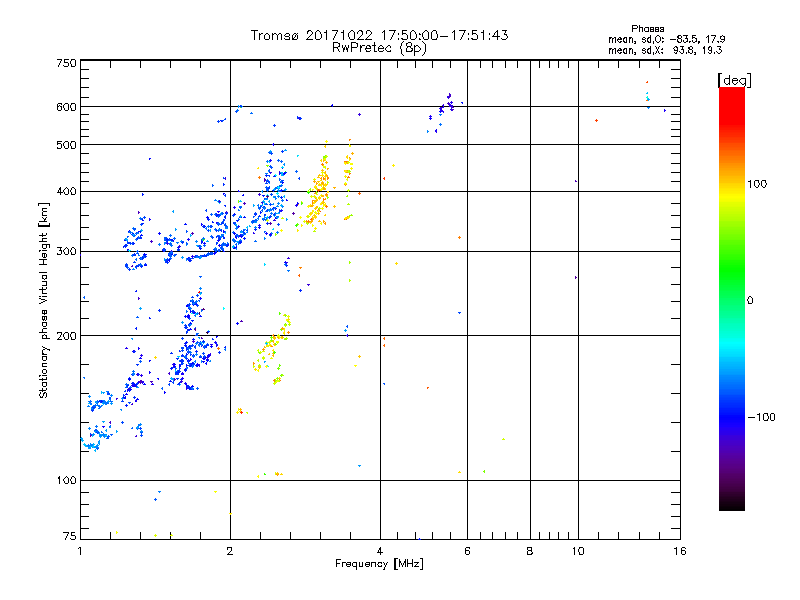Click the 'Stationary phase Virtual Height [km]' label
Screen dimensions: 800x600
click(x=44, y=300)
